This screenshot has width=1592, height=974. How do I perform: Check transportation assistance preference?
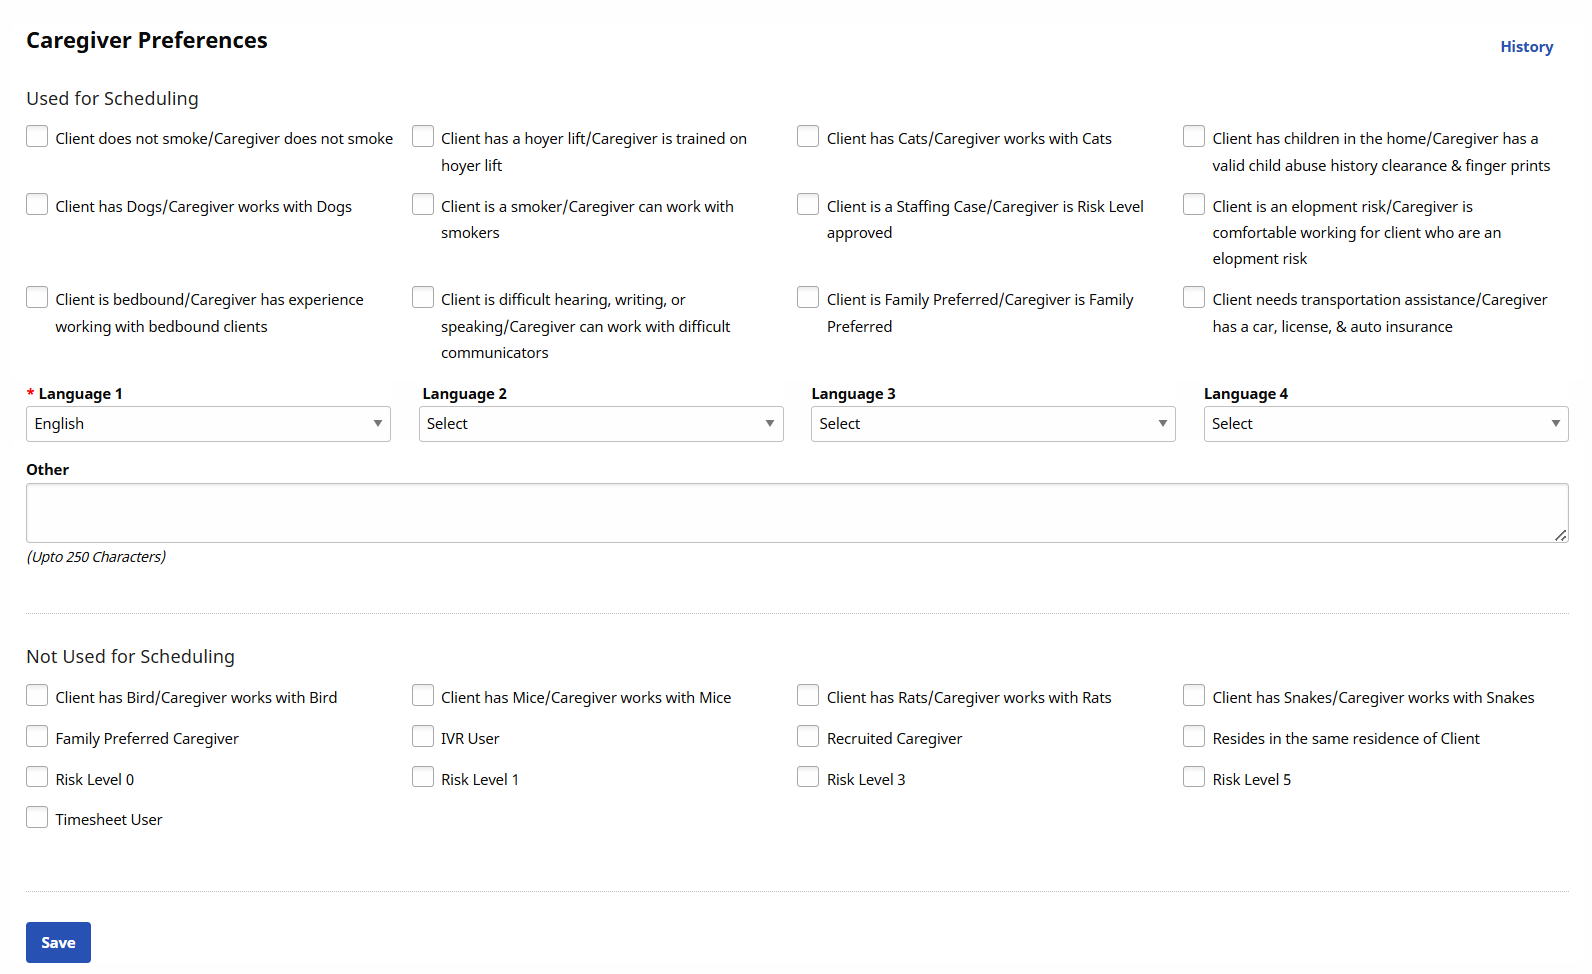[1194, 298]
